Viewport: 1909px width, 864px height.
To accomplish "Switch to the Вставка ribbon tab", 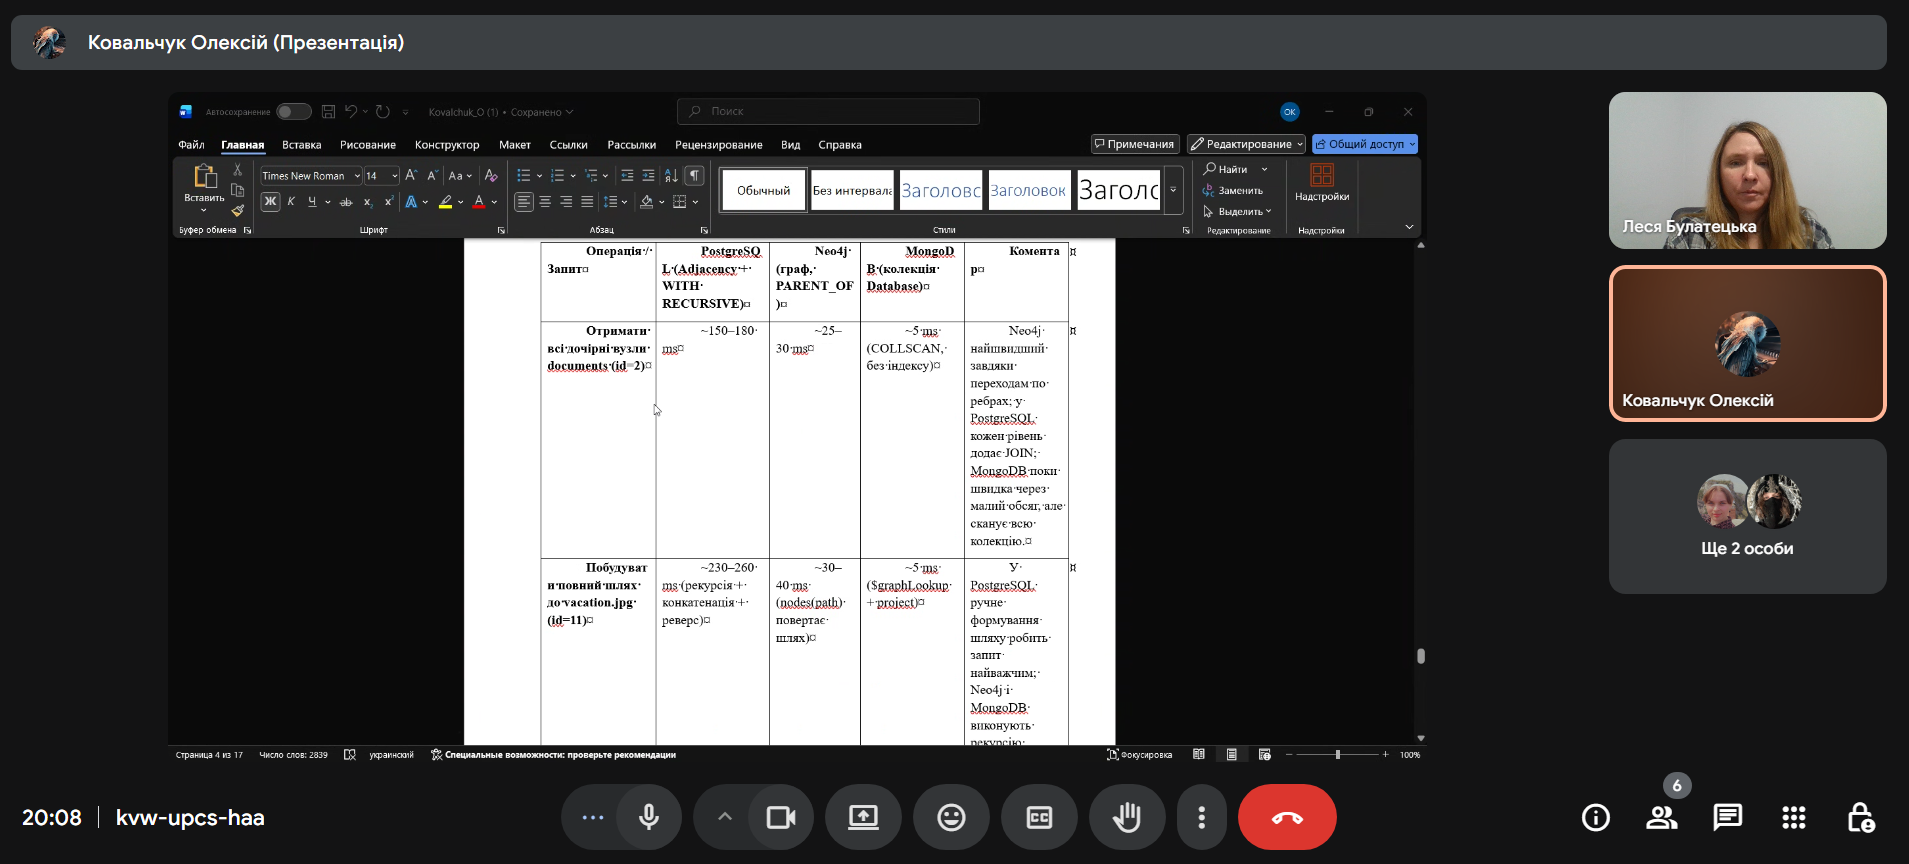I will pyautogui.click(x=301, y=145).
